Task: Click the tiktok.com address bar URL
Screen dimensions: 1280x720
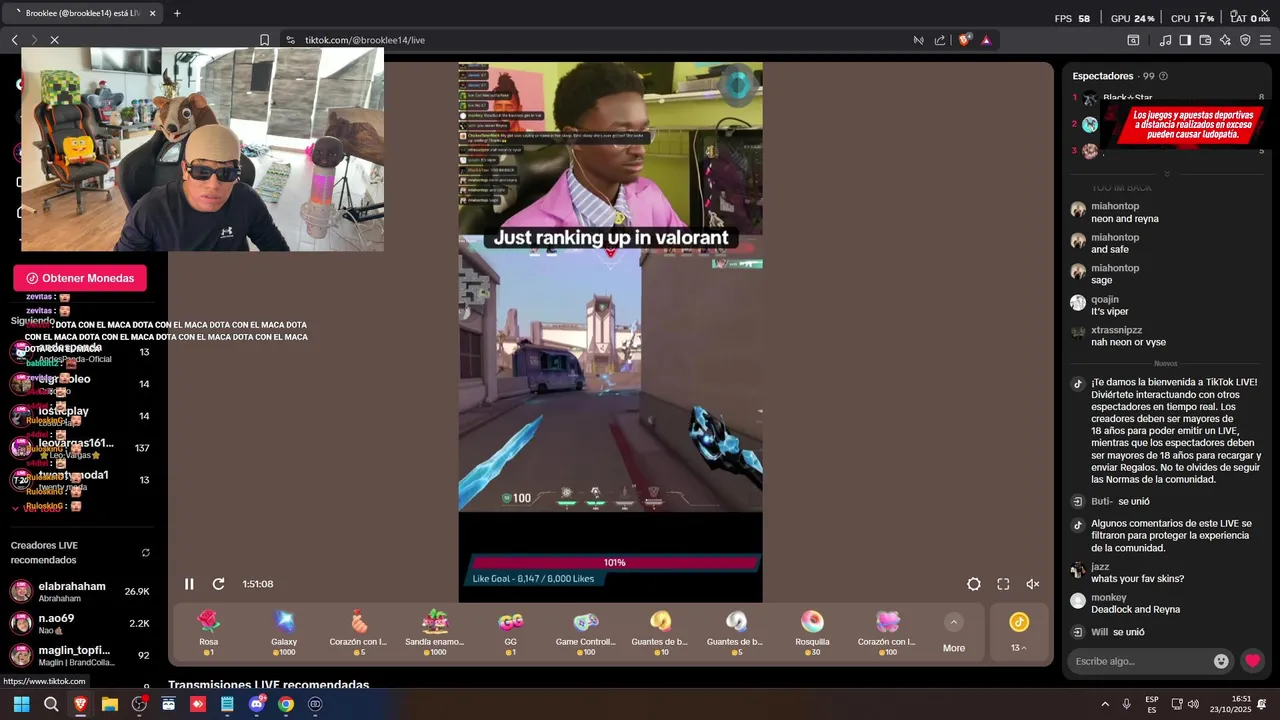Action: pyautogui.click(x=365, y=40)
